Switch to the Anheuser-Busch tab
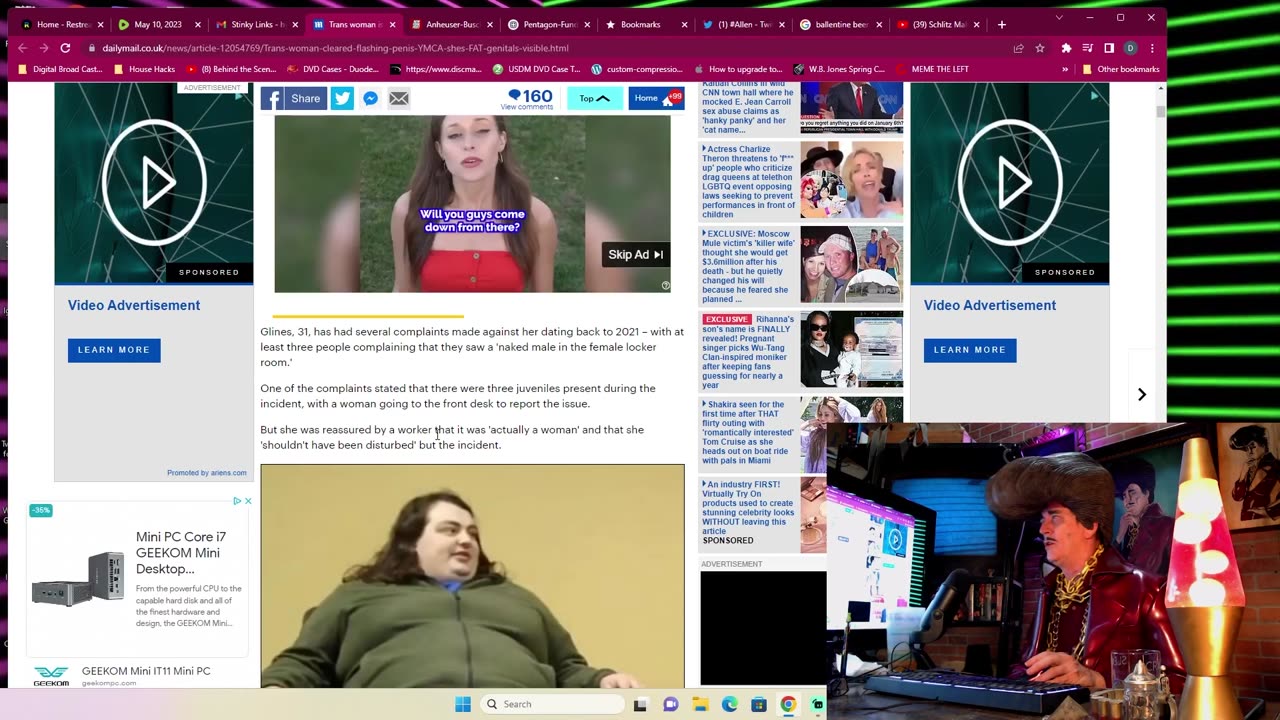This screenshot has width=1280, height=720. tap(449, 24)
